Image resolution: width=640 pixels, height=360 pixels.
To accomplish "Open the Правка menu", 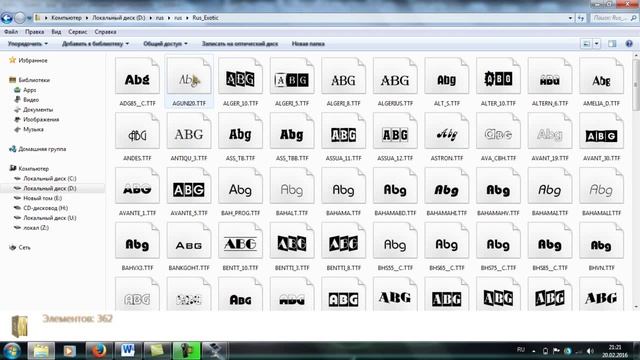I will point(34,32).
